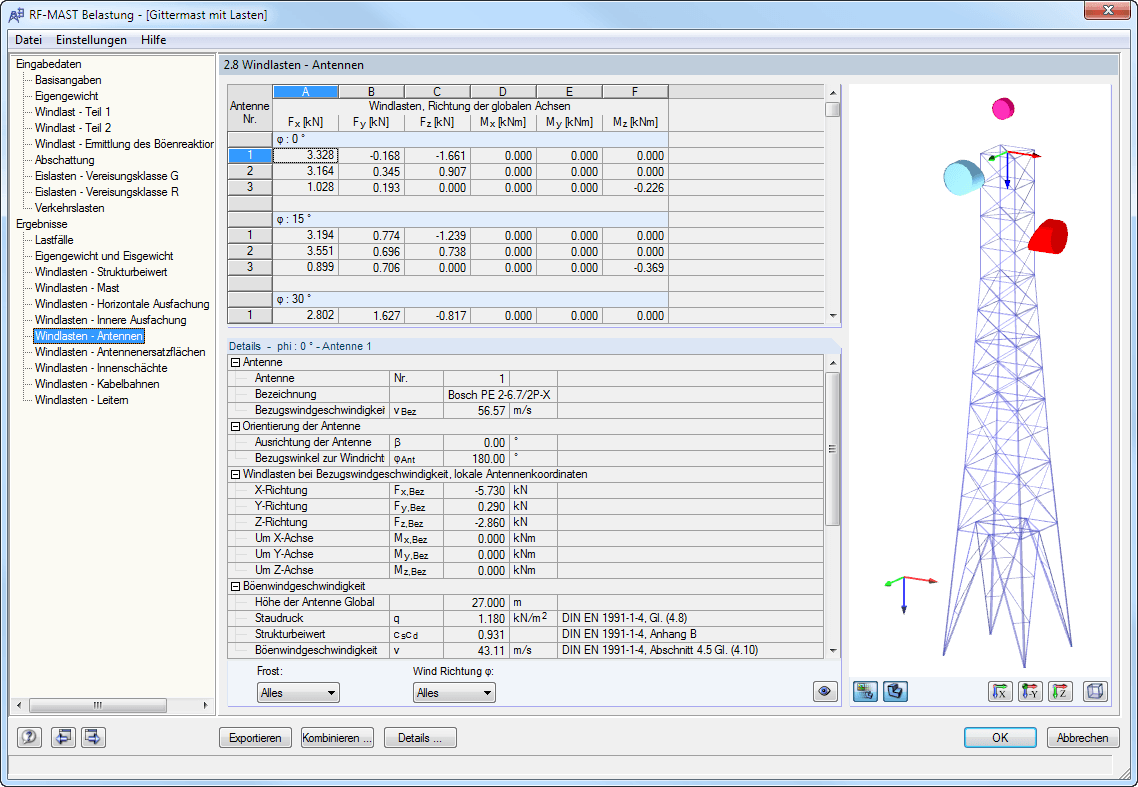
Task: Open Windlasten - Innenschächte
Action: click(101, 367)
